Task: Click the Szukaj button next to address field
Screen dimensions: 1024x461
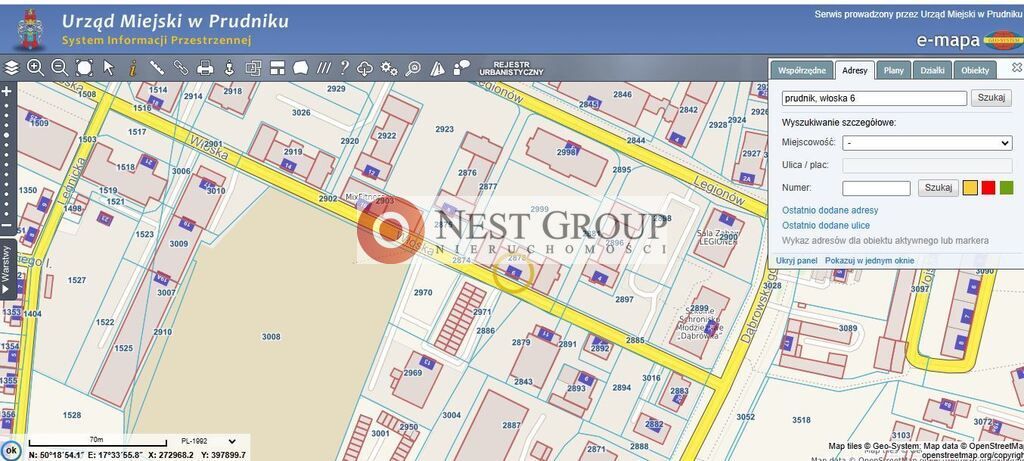Action: (991, 98)
